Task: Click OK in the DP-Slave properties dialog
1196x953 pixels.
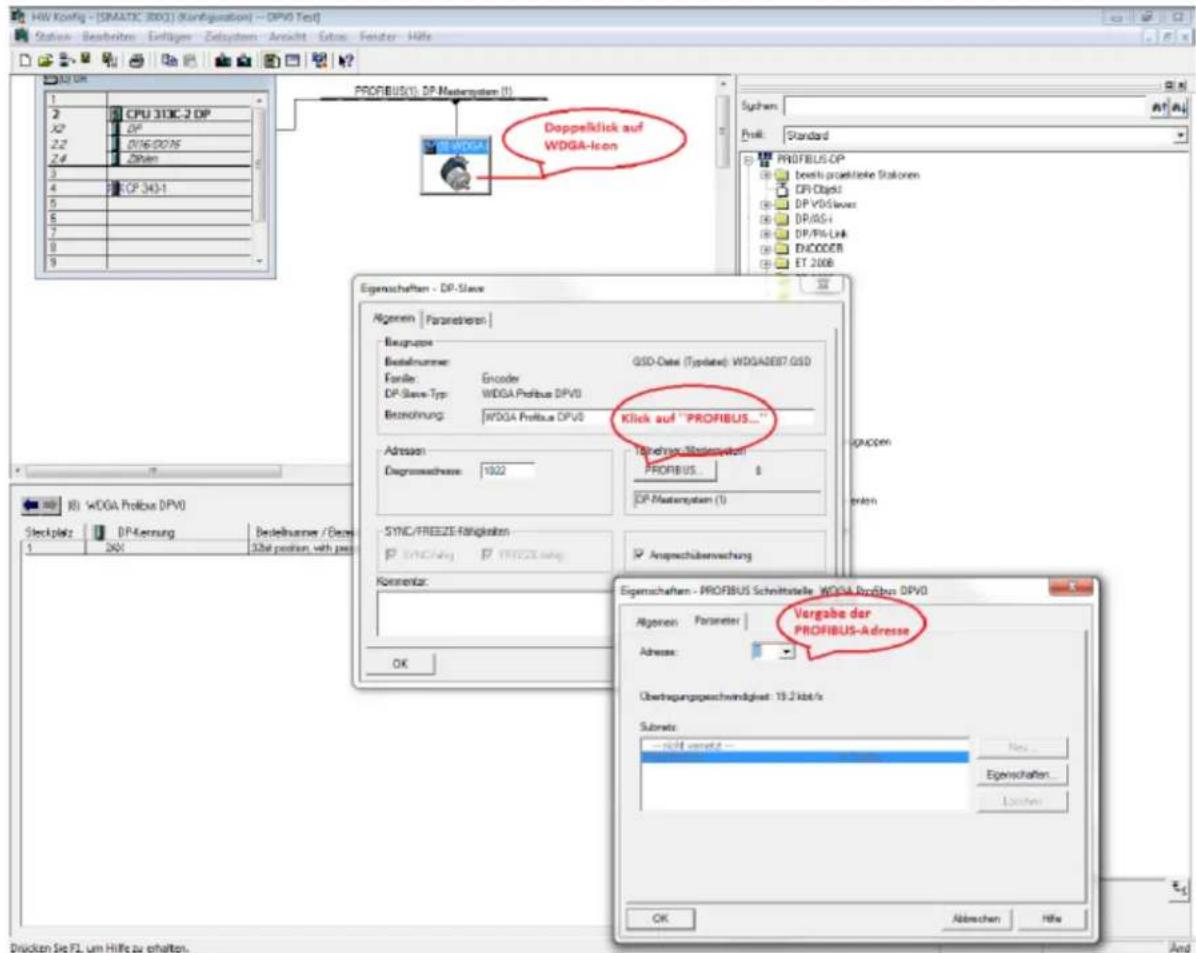Action: tap(400, 663)
